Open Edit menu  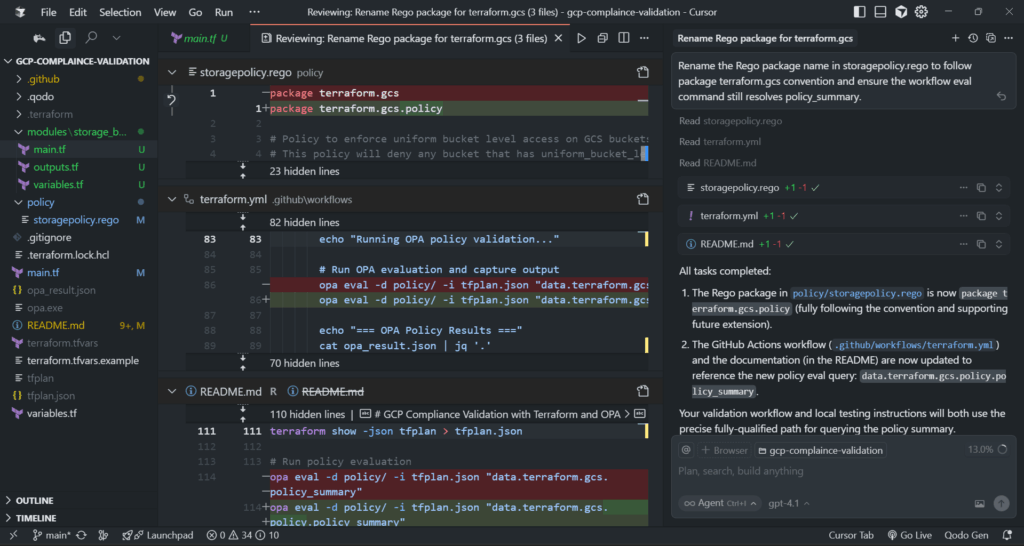[78, 12]
